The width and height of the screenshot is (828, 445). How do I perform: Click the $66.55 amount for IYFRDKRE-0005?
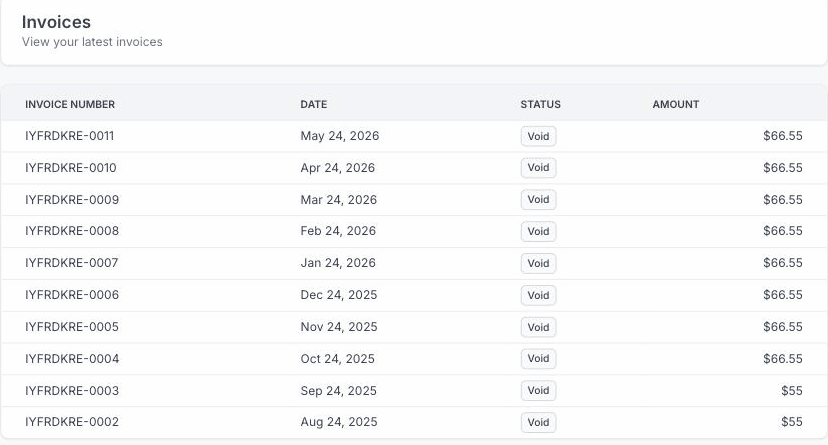783,327
